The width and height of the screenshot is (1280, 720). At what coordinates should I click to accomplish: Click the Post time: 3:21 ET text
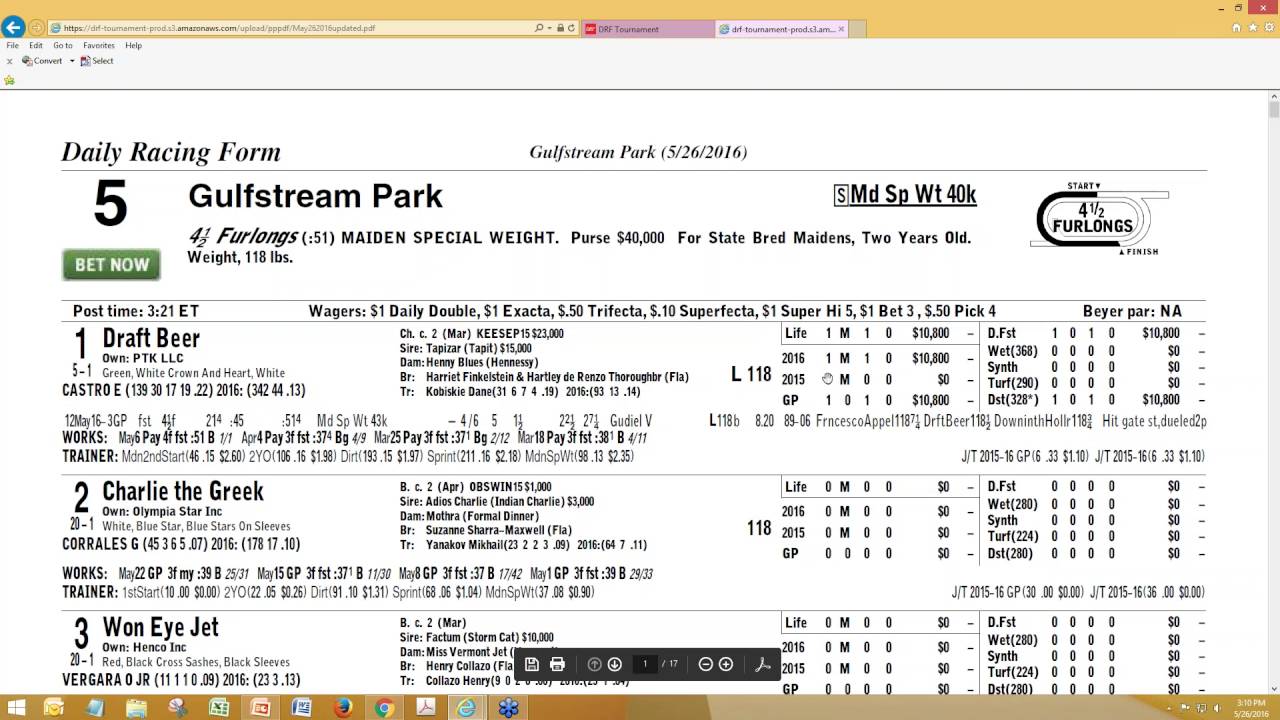pos(135,311)
